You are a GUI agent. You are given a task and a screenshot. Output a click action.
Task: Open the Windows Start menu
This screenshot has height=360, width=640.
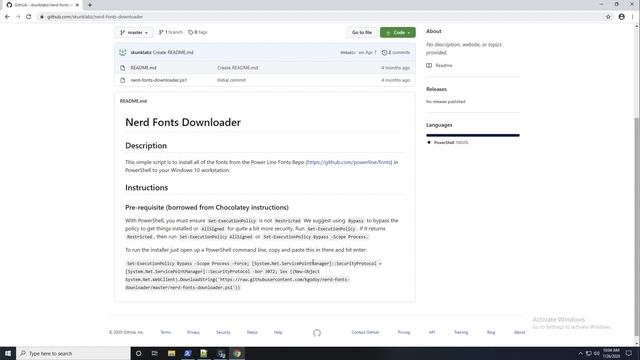coord(8,353)
